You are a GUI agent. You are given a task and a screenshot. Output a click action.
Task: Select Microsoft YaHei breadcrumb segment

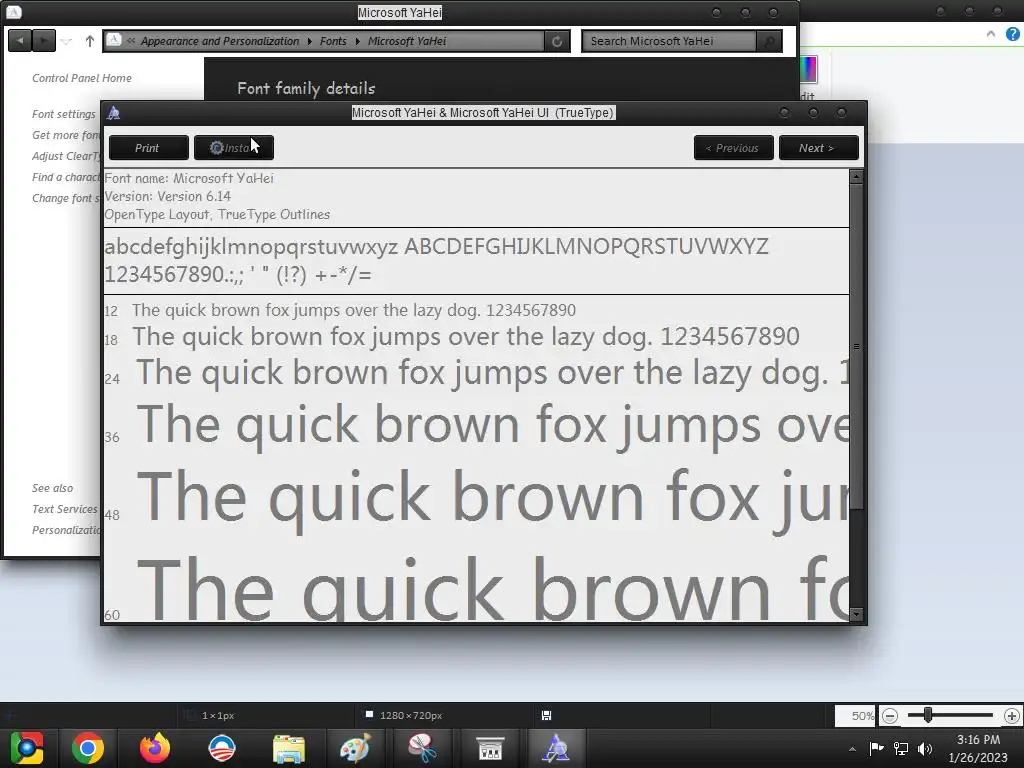coord(407,41)
